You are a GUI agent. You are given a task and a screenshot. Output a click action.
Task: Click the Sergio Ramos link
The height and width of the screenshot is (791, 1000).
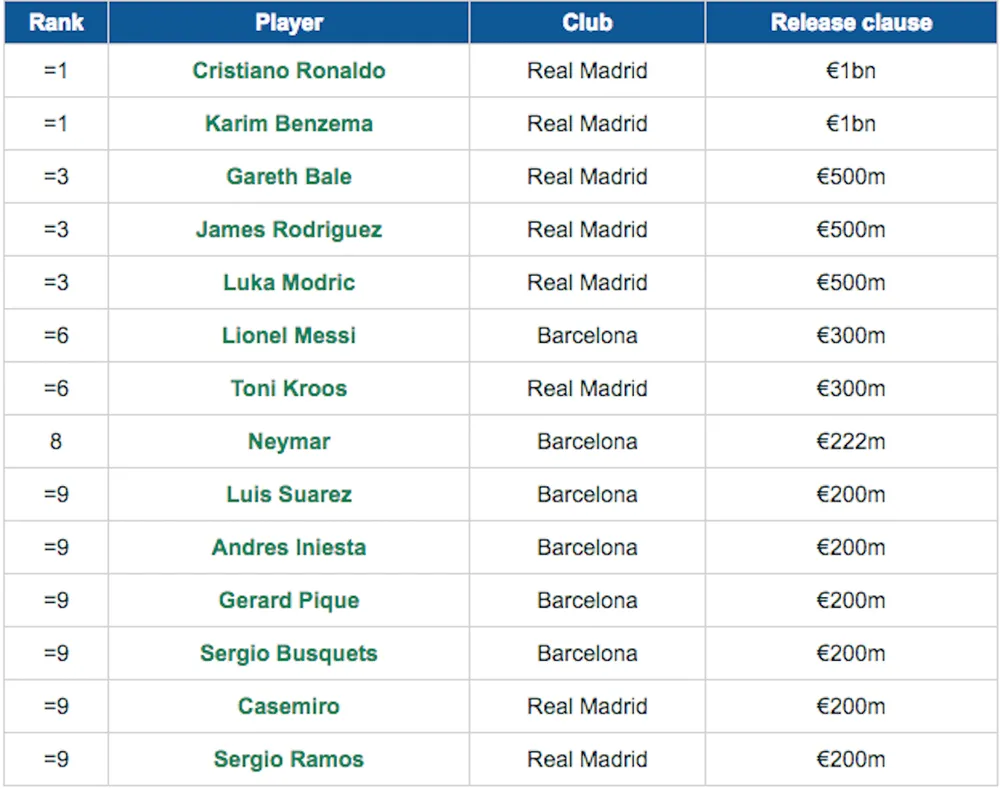[289, 759]
